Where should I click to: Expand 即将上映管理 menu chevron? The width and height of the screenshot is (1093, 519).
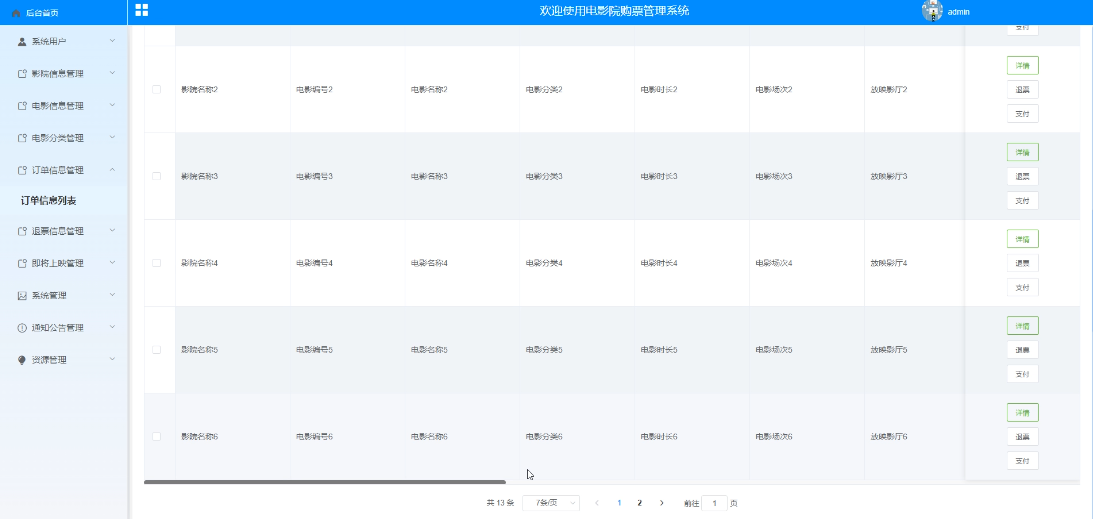point(112,263)
